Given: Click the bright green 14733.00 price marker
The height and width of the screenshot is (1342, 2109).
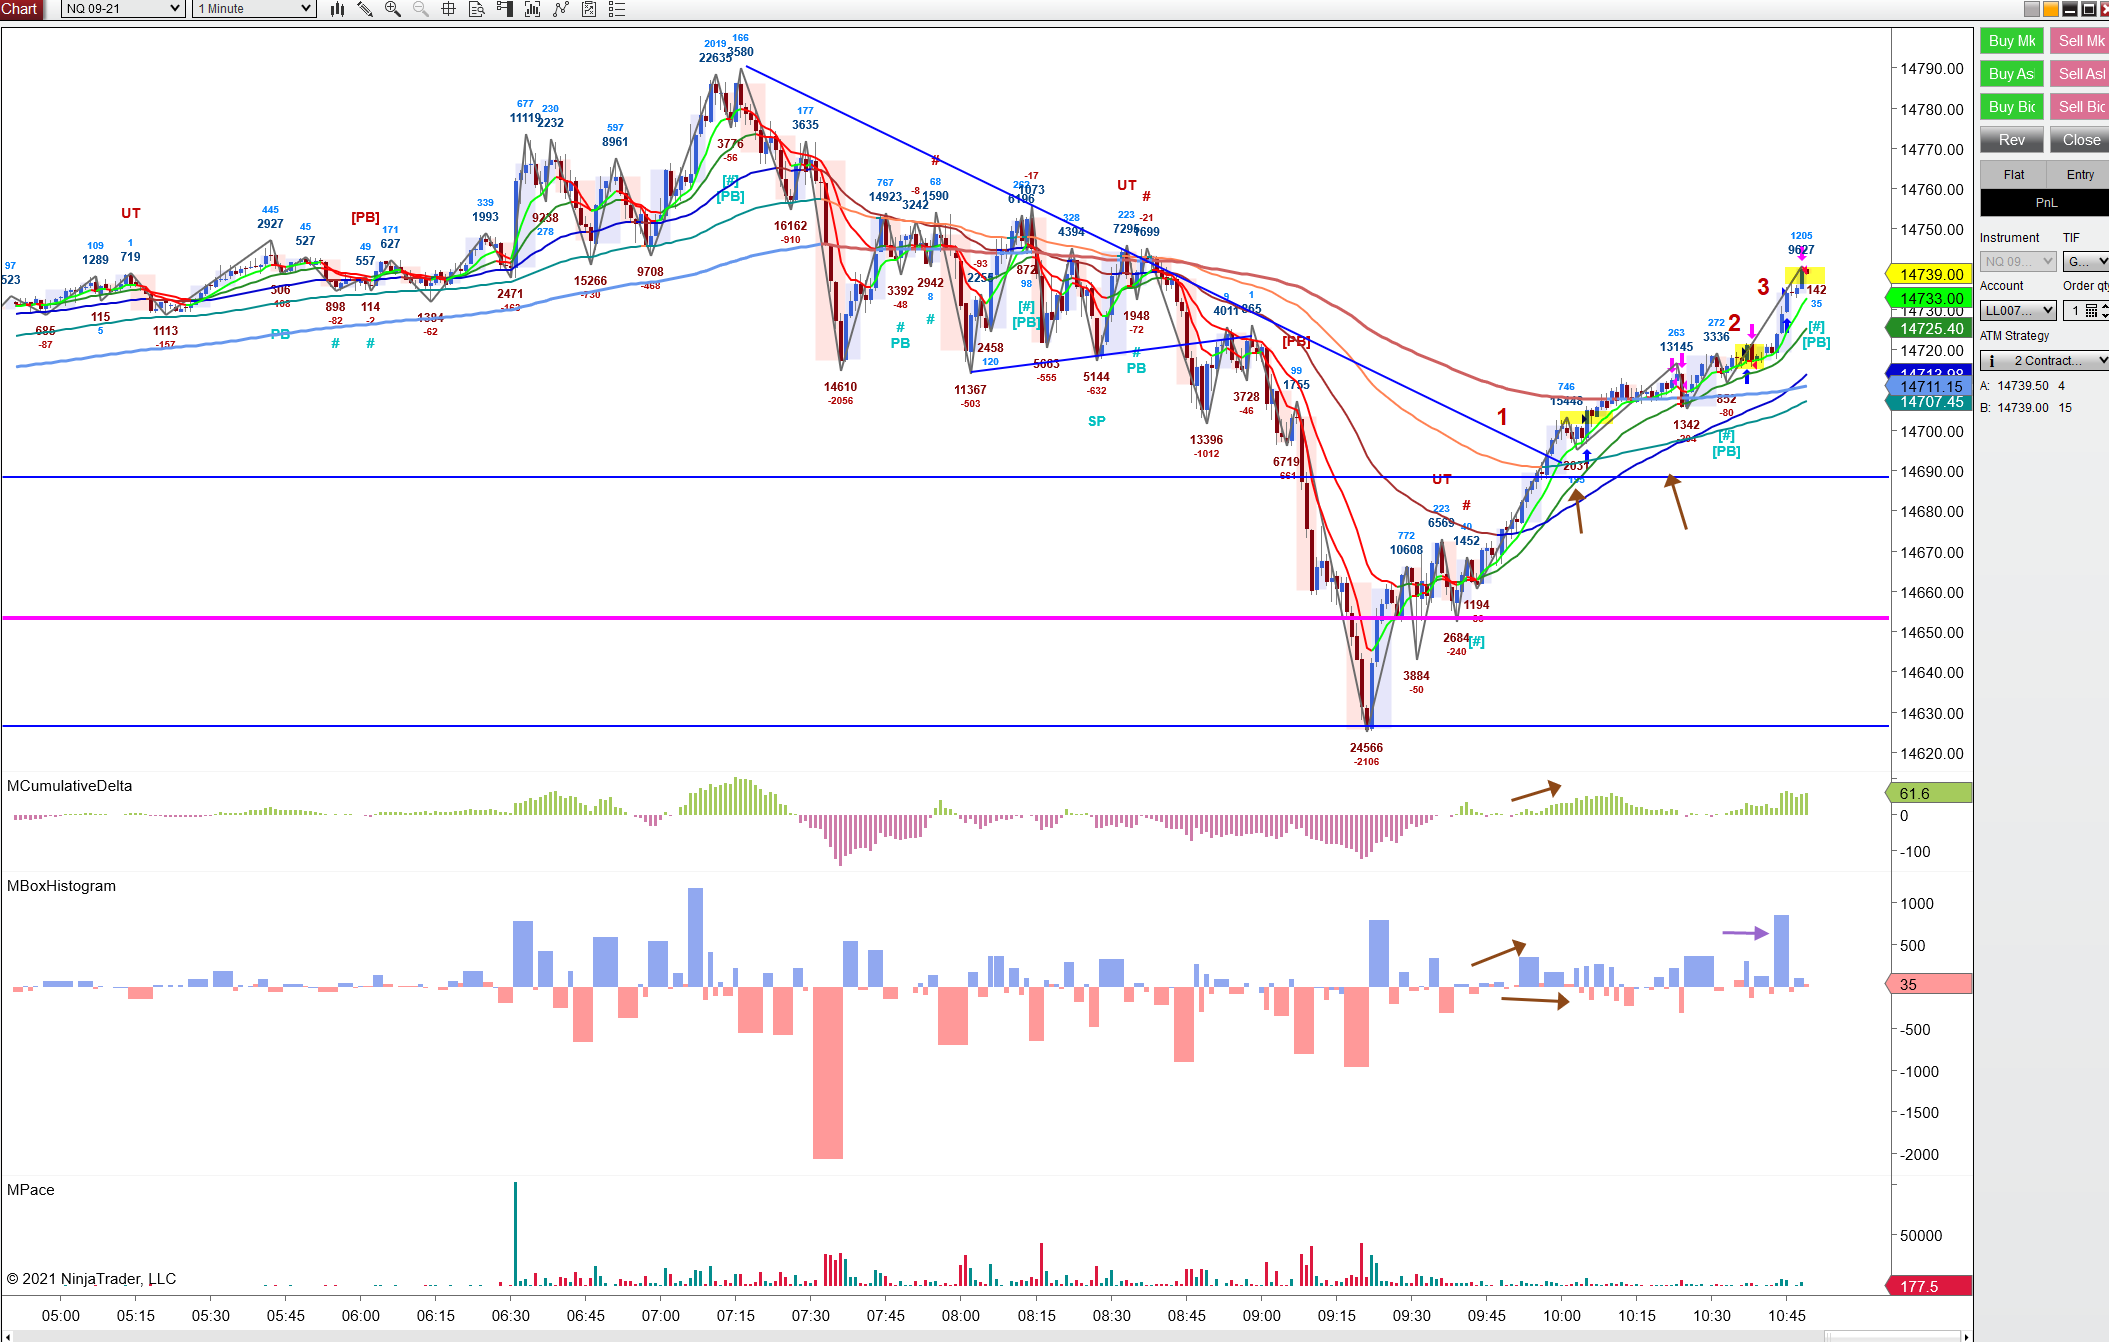Looking at the screenshot, I should click(1928, 298).
